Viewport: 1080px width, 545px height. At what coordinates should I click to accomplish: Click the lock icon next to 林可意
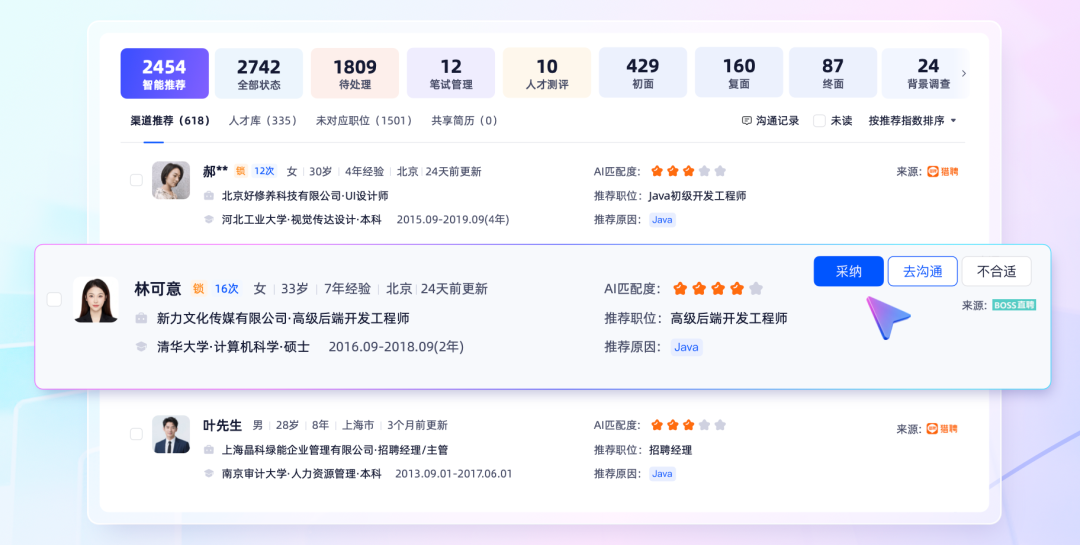198,289
